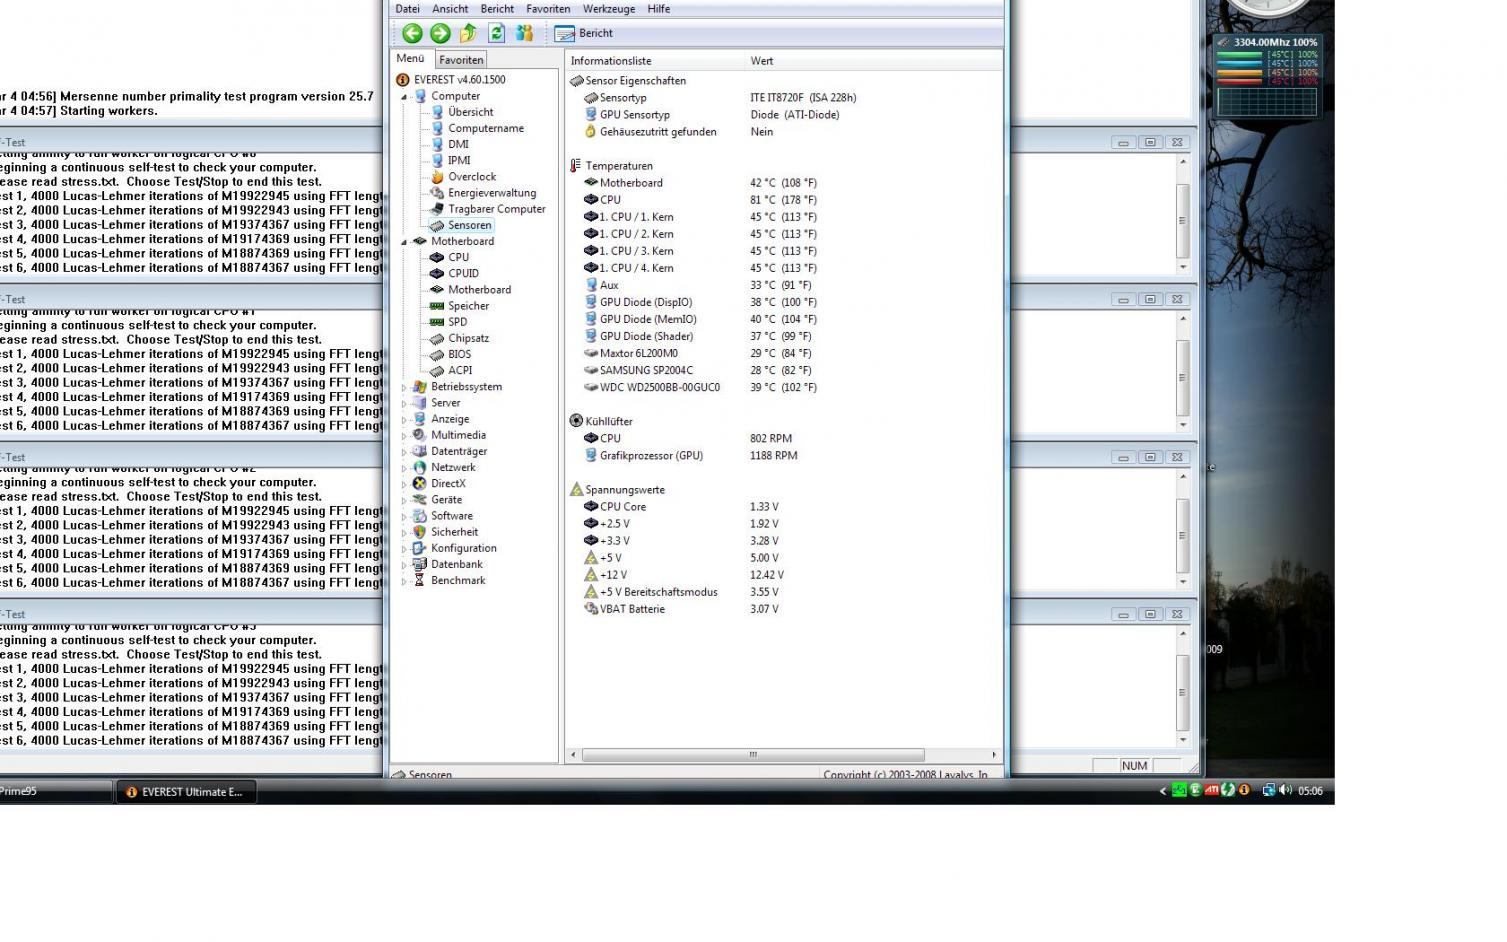
Task: Open ACPI entry in tree
Action: (x=460, y=370)
